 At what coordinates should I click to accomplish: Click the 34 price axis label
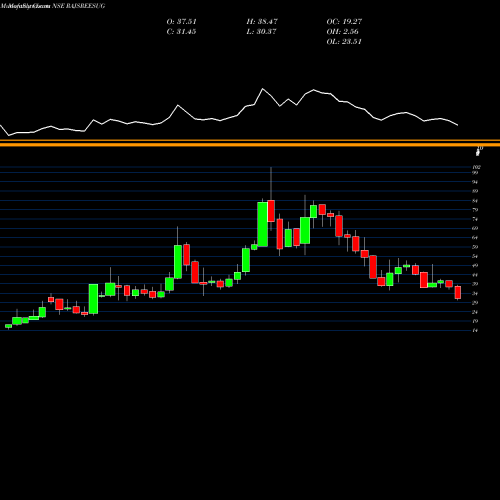(x=475, y=293)
